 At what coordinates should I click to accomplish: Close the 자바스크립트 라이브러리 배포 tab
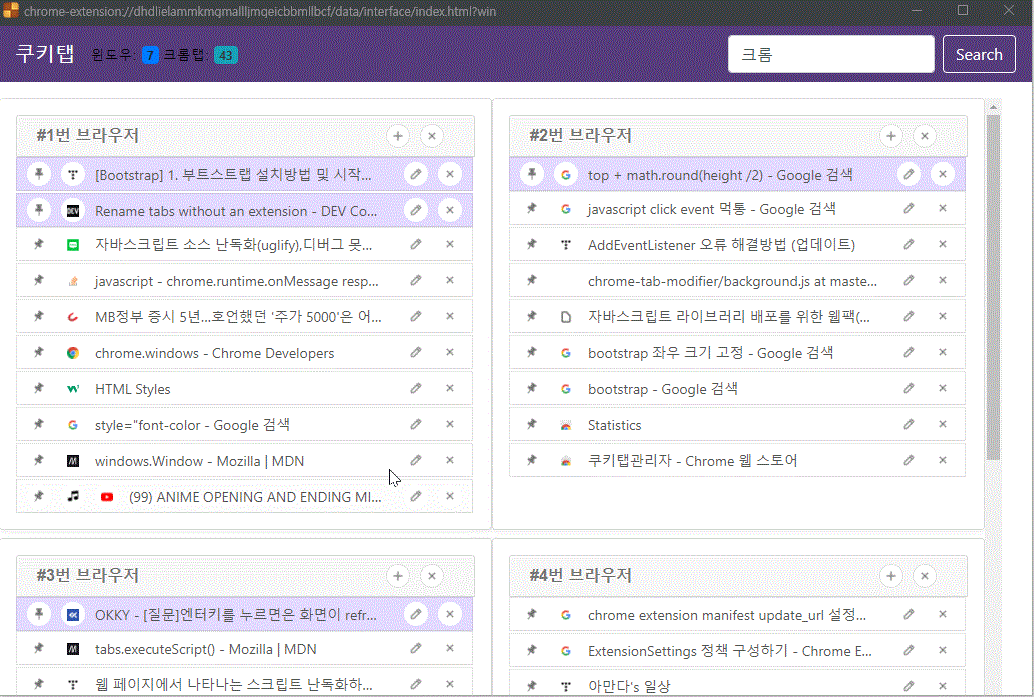pyautogui.click(x=943, y=316)
